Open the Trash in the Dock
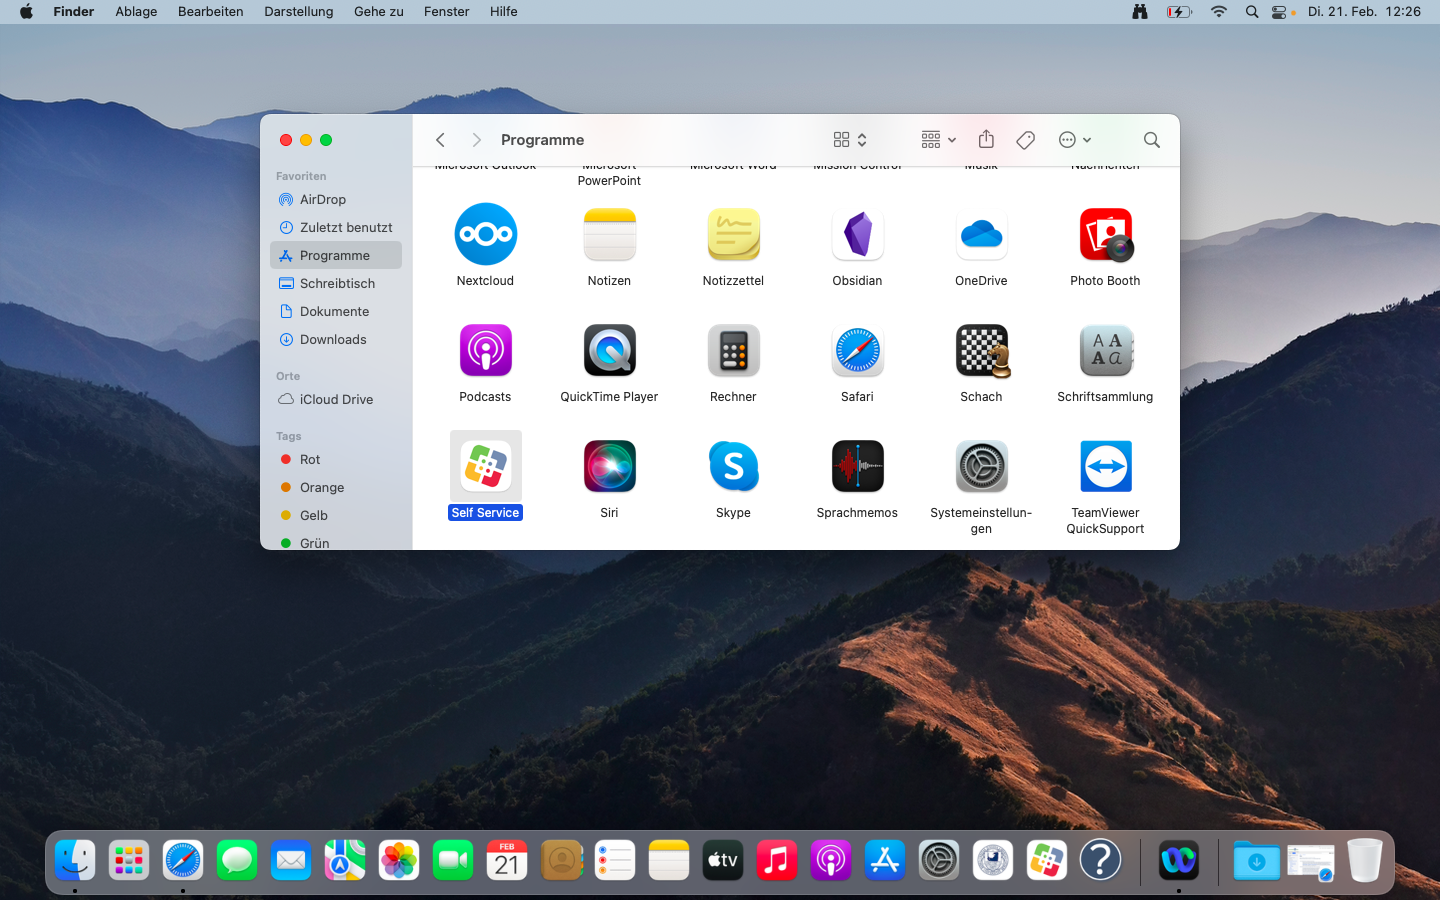The height and width of the screenshot is (900, 1440). [x=1364, y=860]
